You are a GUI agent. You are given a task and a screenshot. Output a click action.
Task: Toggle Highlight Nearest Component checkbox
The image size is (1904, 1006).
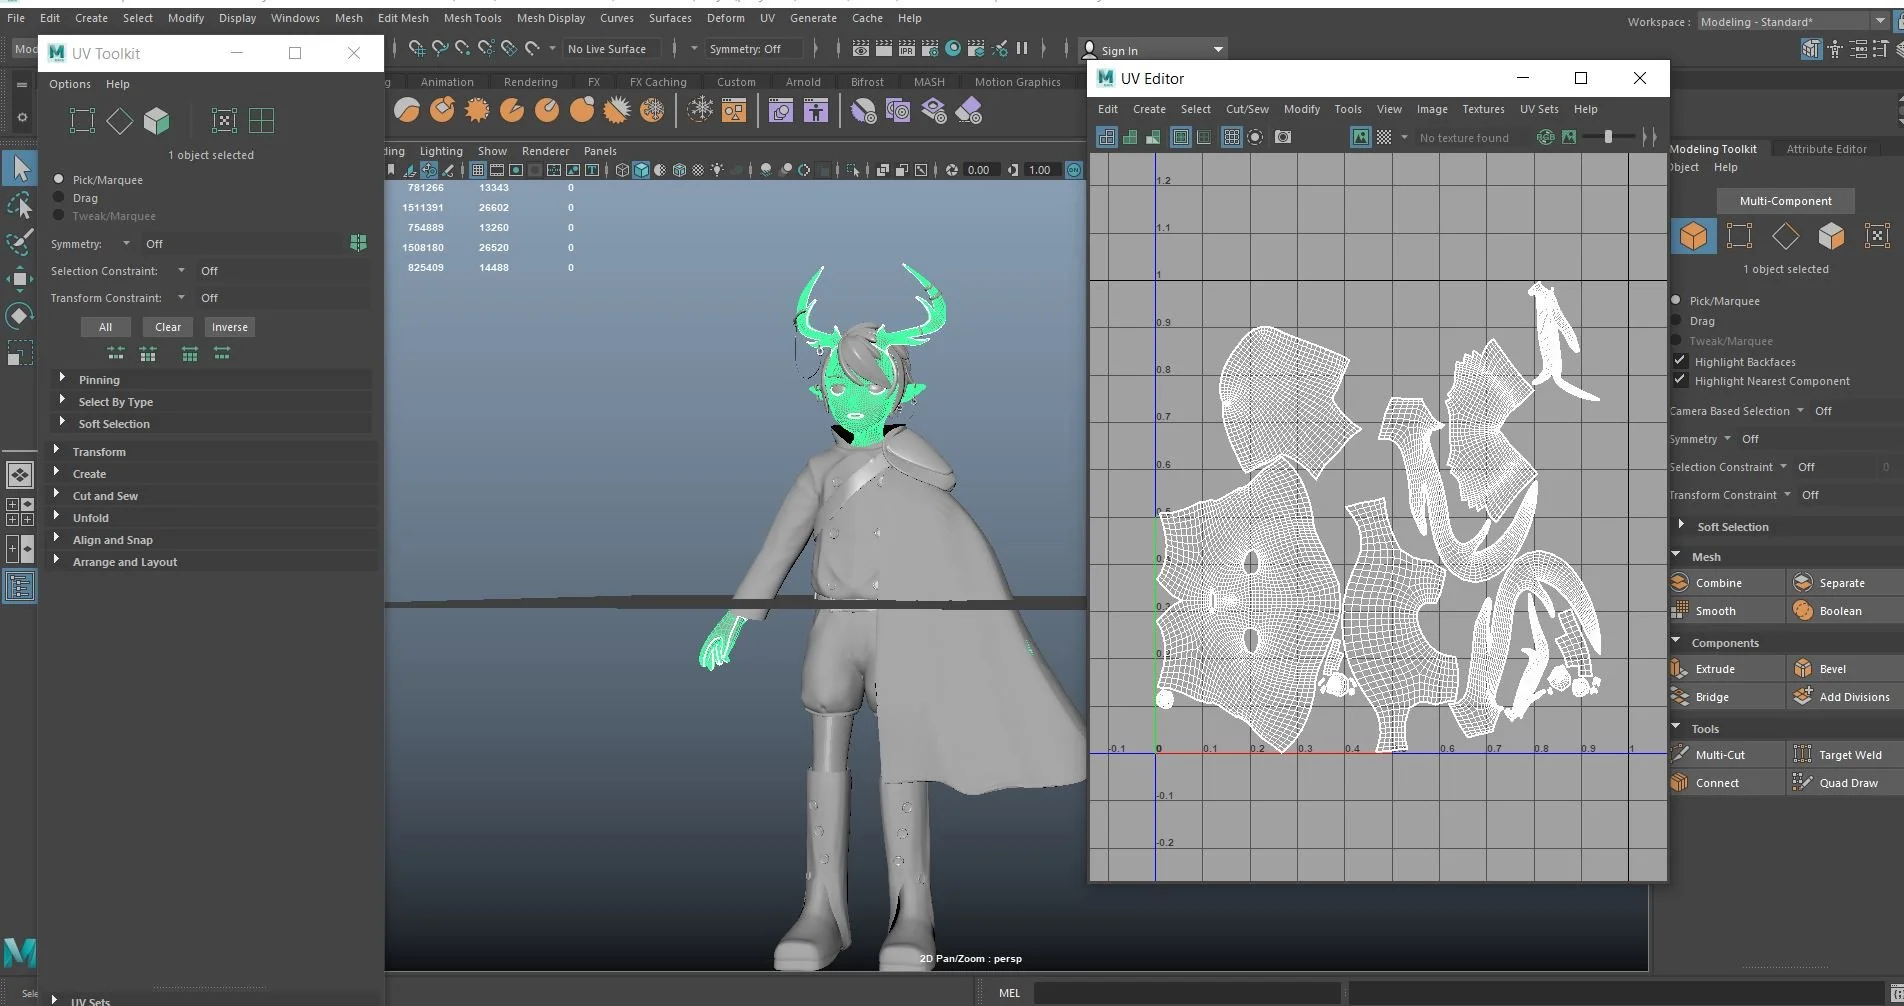1680,380
